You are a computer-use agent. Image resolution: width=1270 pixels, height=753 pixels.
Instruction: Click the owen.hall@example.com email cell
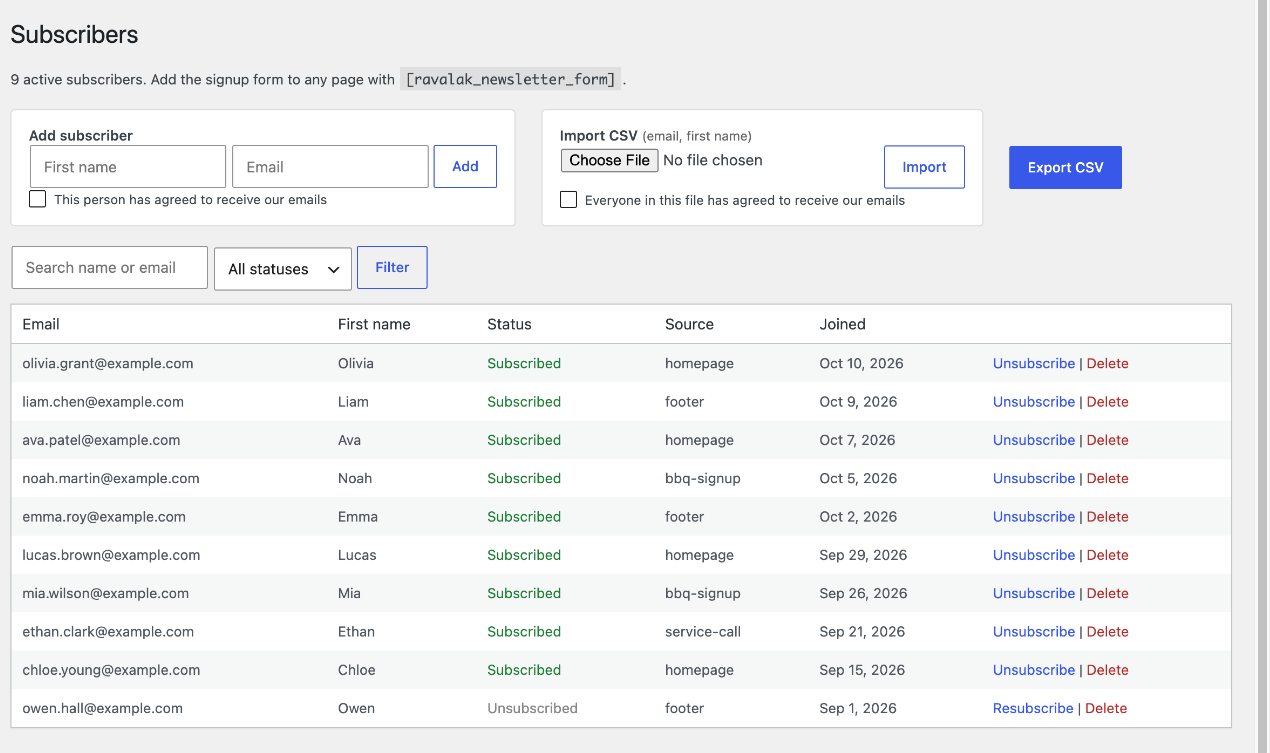pos(102,708)
